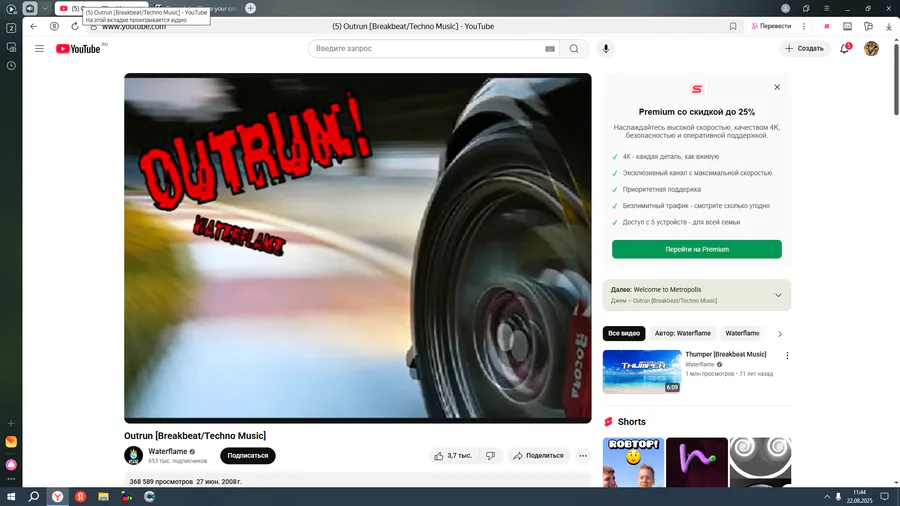
Task: Open the Waterflame channel name link
Action: pos(168,451)
